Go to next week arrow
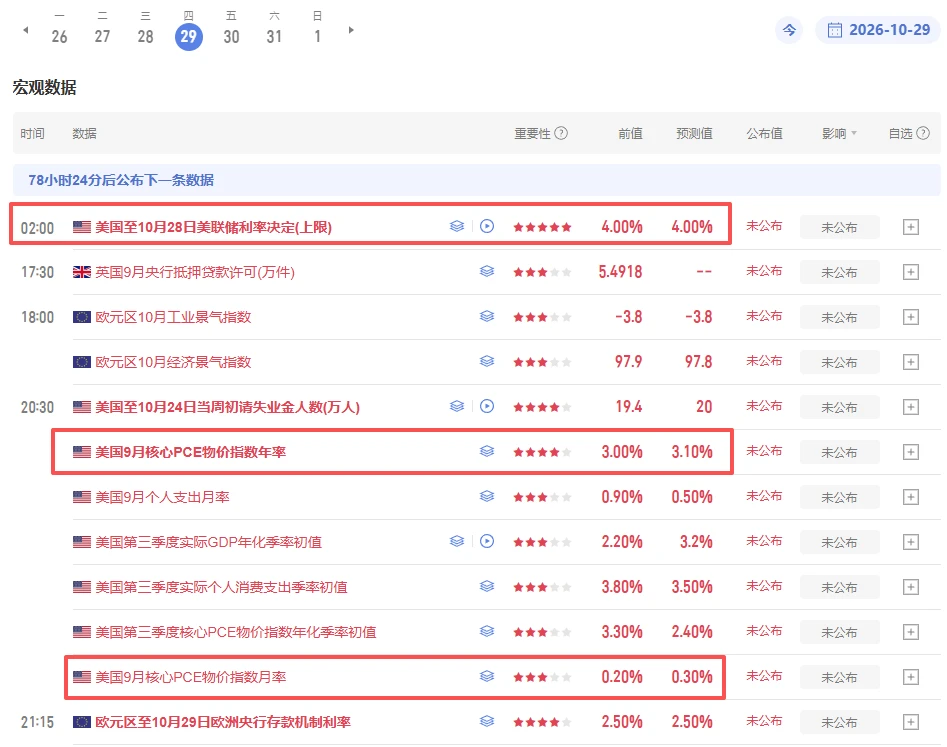The width and height of the screenshot is (947, 747). [x=351, y=30]
